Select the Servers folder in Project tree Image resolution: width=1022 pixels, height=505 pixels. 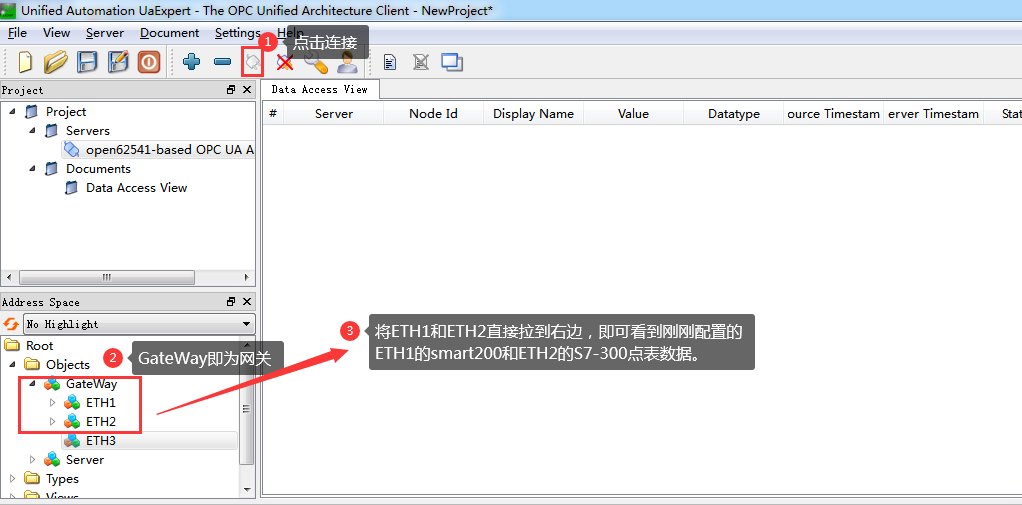87,131
